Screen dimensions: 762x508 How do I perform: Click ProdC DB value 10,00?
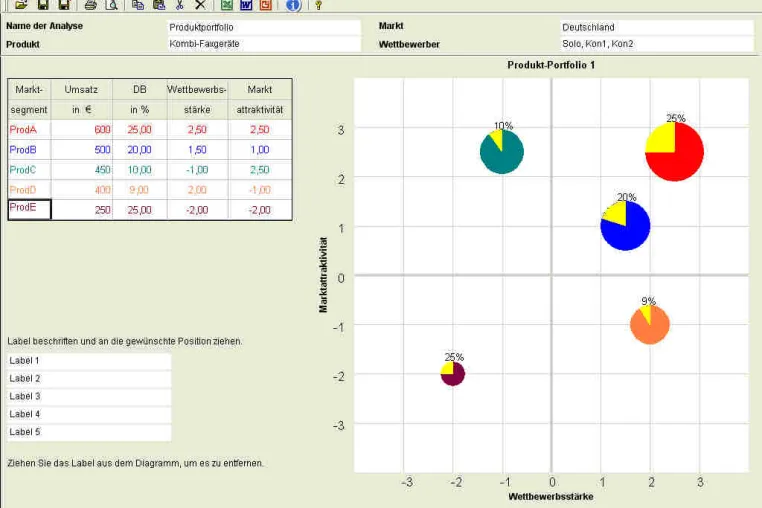(x=140, y=170)
